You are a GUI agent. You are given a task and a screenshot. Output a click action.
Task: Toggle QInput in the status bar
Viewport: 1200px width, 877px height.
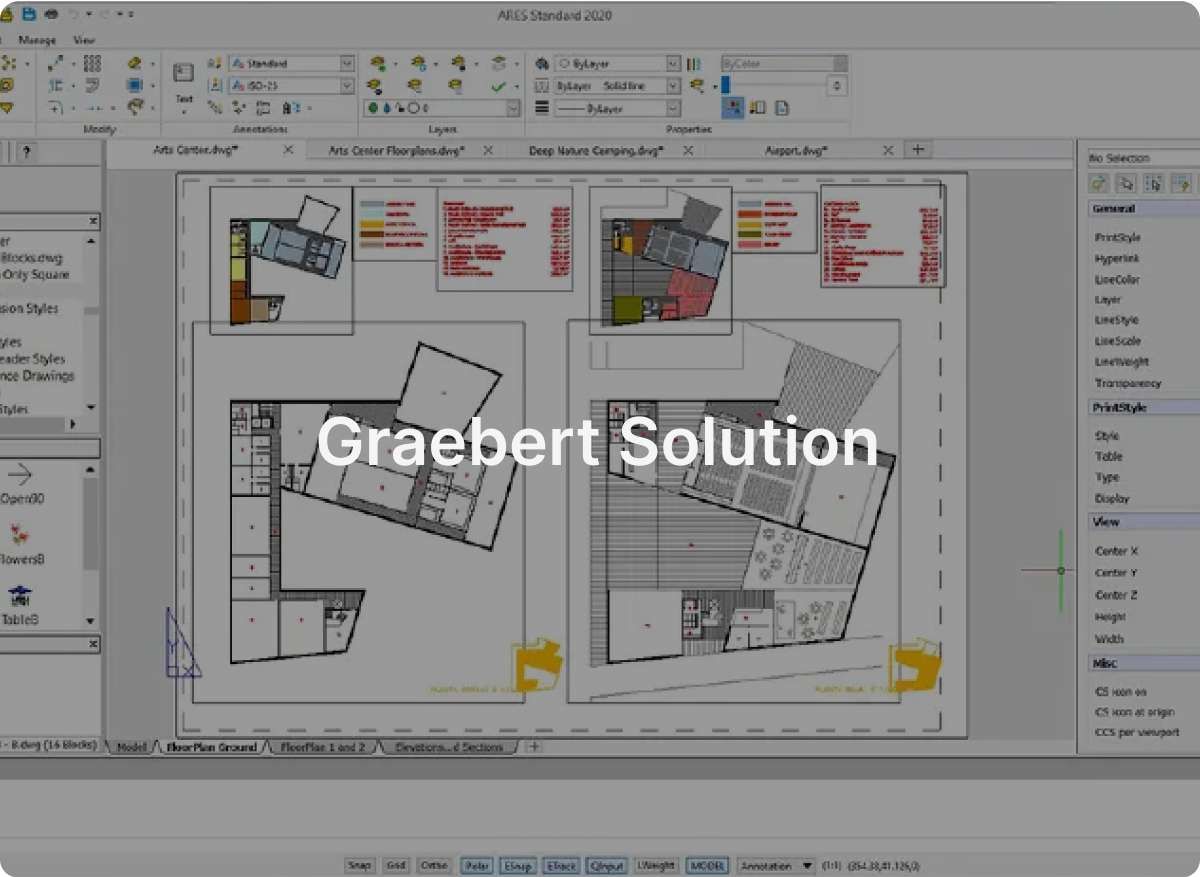tap(607, 866)
